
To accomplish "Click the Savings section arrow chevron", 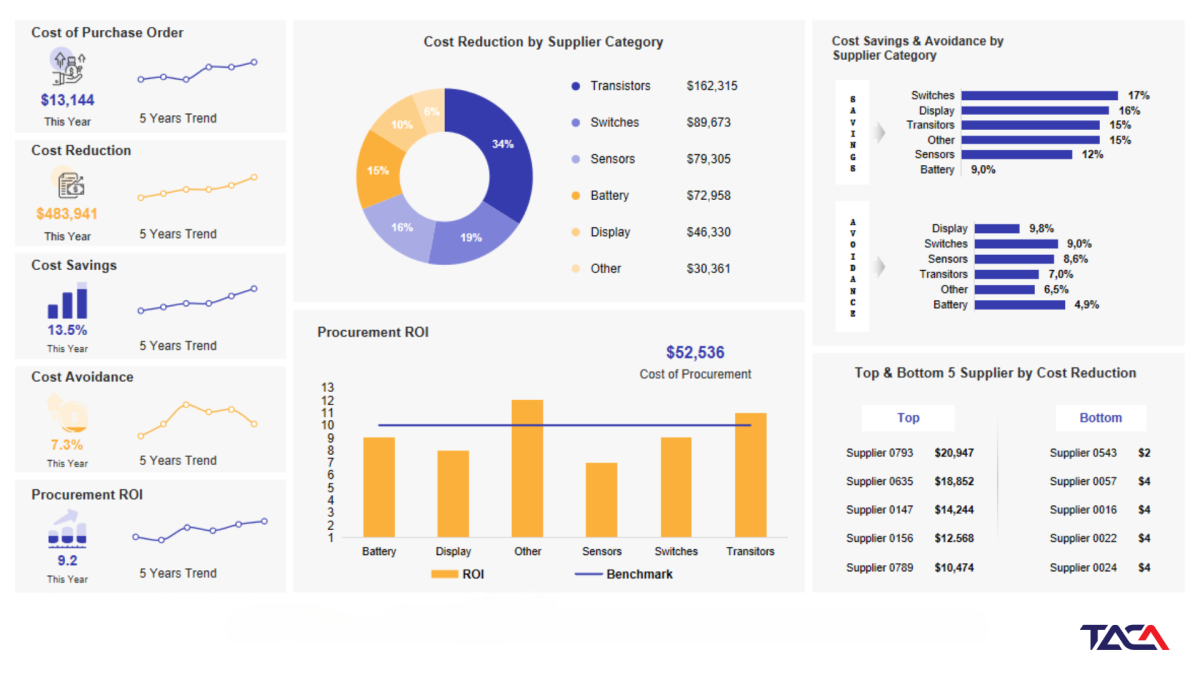I will [880, 132].
